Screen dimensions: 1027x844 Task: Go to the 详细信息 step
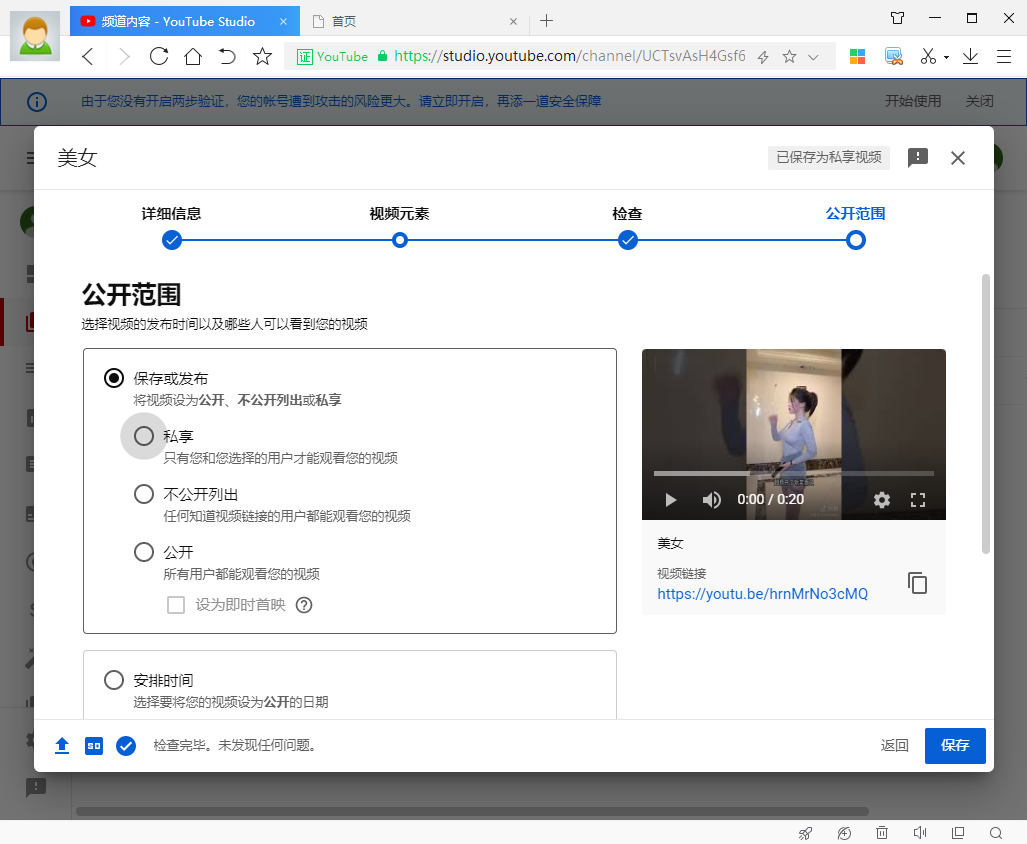[172, 227]
